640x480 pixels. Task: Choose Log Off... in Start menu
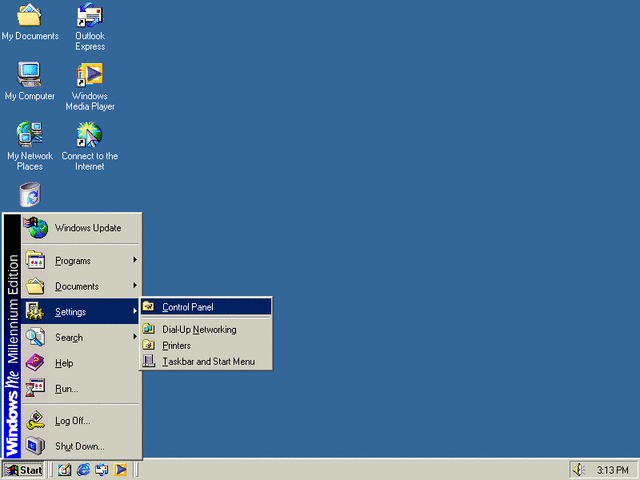coord(81,420)
